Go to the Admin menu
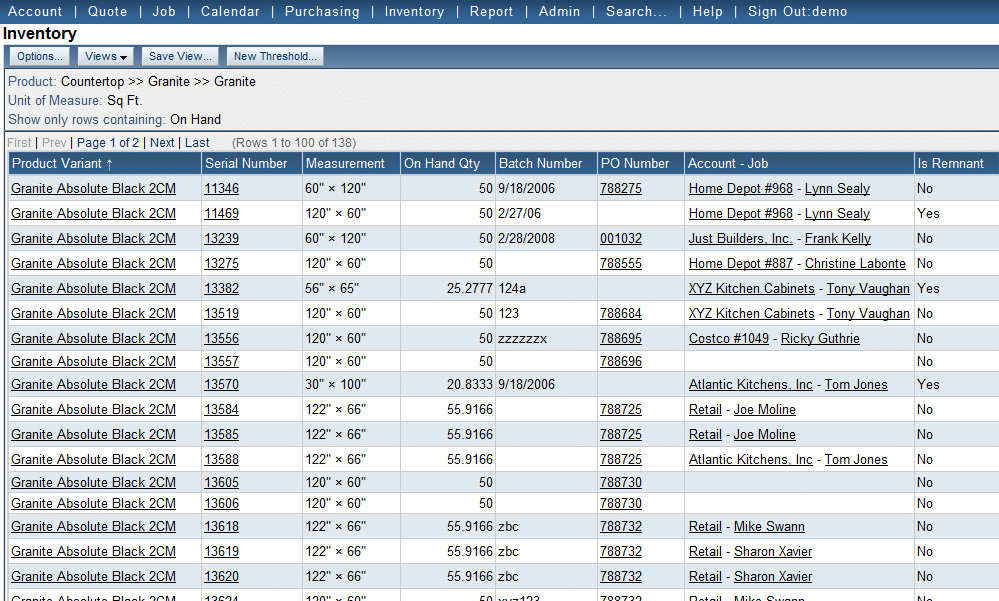Screen dimensions: 999x601 click(559, 12)
